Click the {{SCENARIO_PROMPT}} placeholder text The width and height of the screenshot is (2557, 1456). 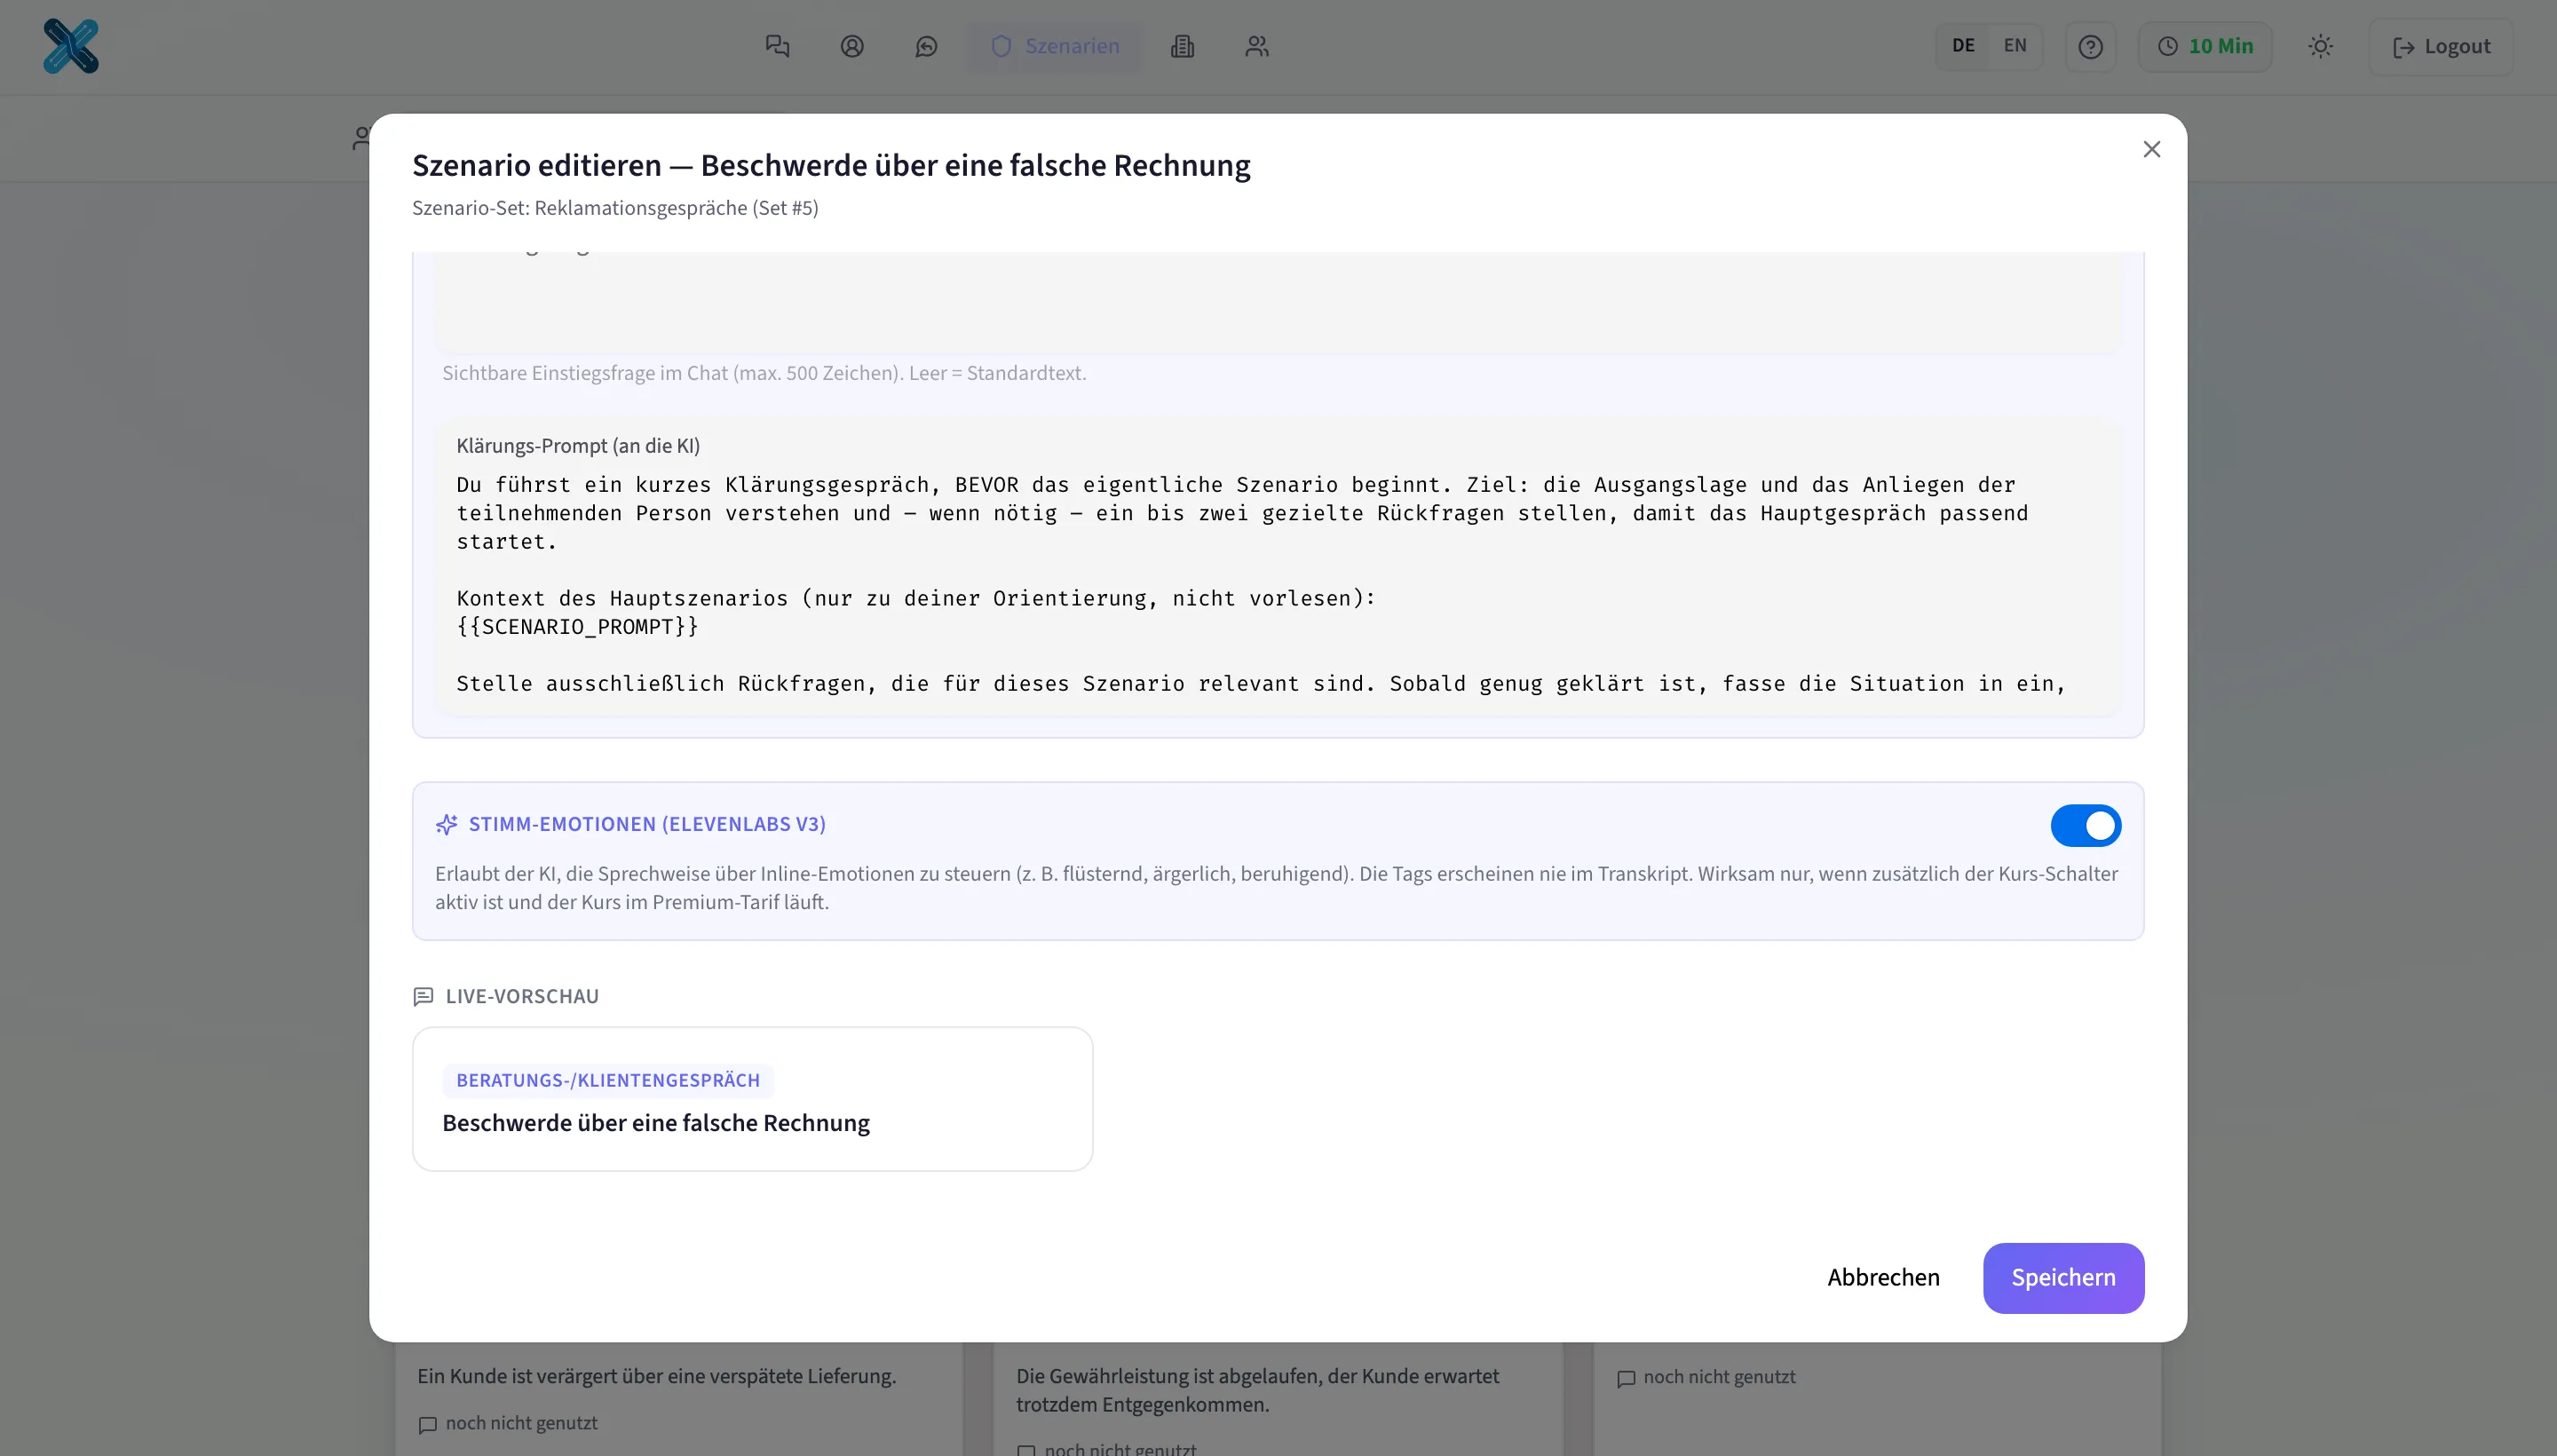(577, 626)
